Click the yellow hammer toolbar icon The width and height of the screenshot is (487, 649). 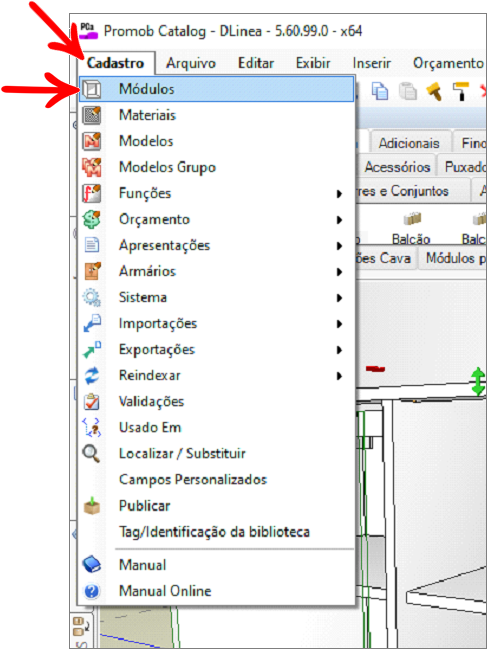click(434, 91)
